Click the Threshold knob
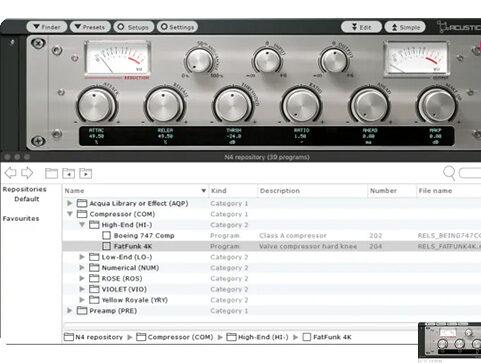Viewport: 481px width, 363px height. [x=233, y=105]
